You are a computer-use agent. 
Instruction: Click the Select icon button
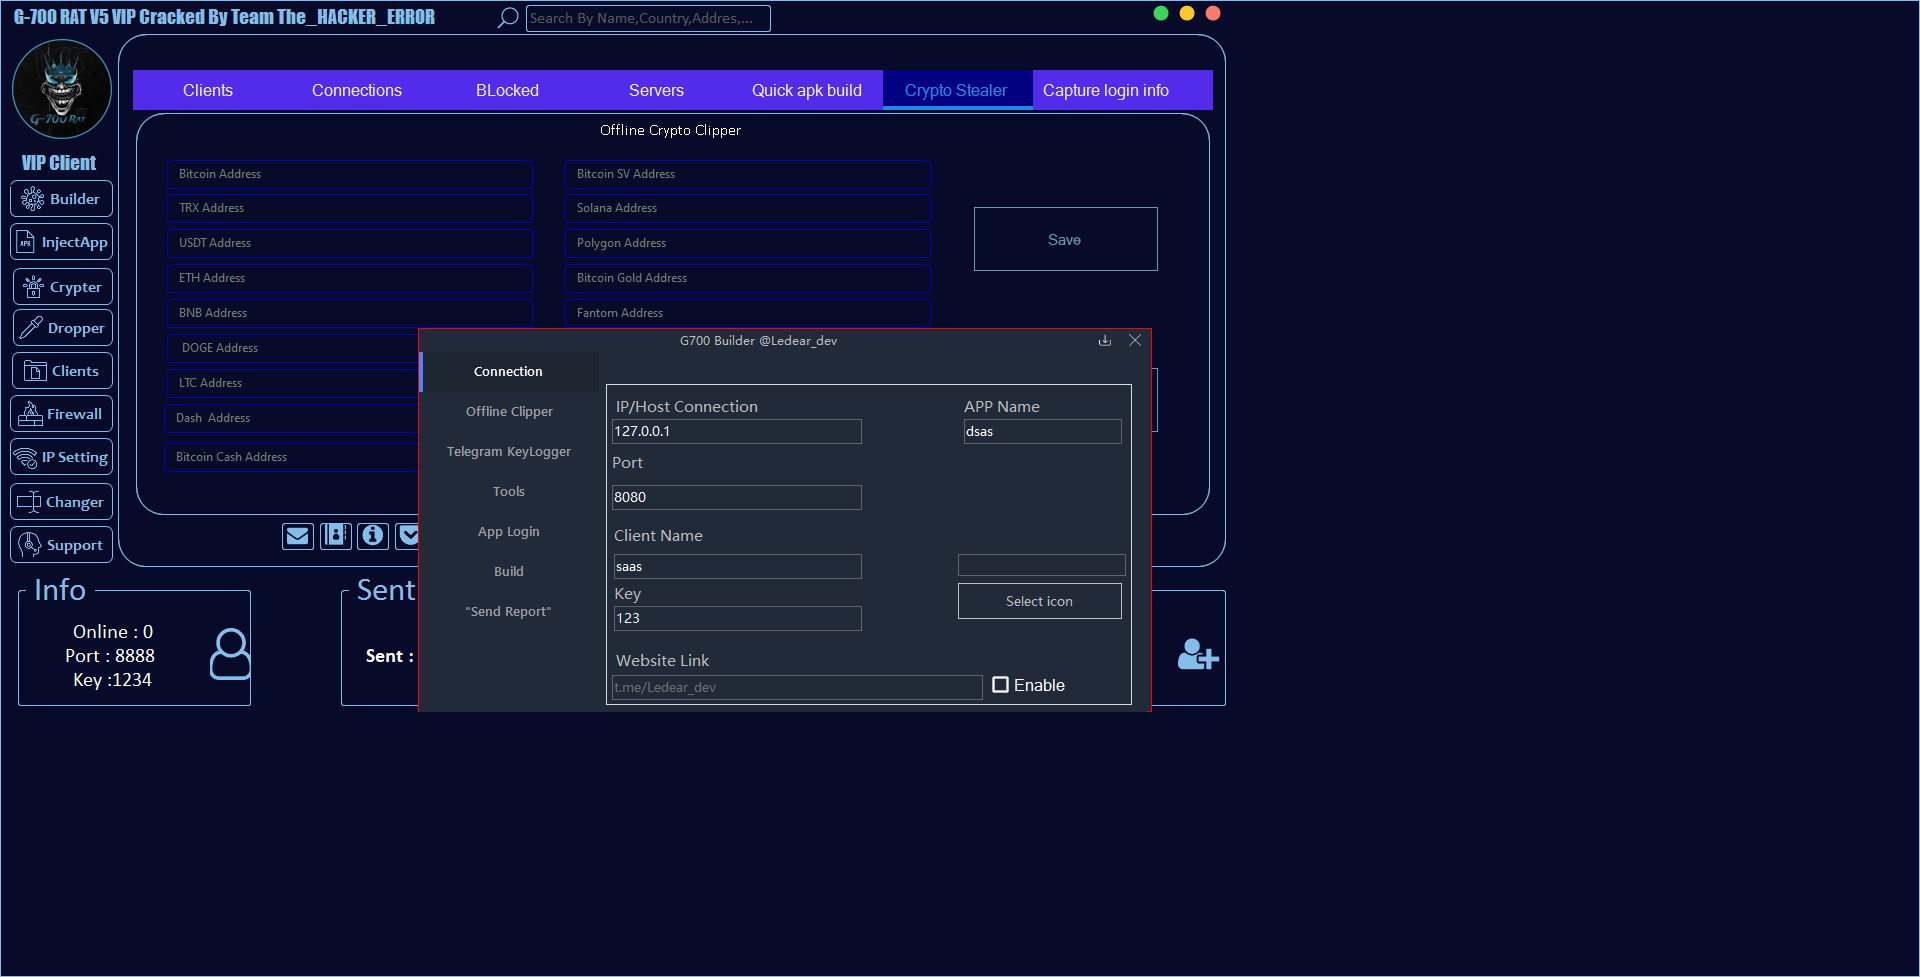pos(1039,601)
